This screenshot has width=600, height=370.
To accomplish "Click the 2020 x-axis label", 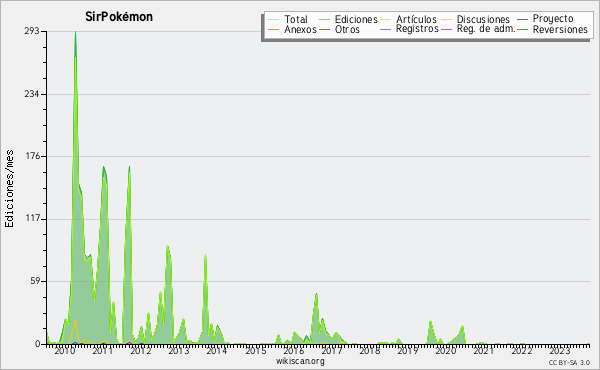I will [446, 350].
